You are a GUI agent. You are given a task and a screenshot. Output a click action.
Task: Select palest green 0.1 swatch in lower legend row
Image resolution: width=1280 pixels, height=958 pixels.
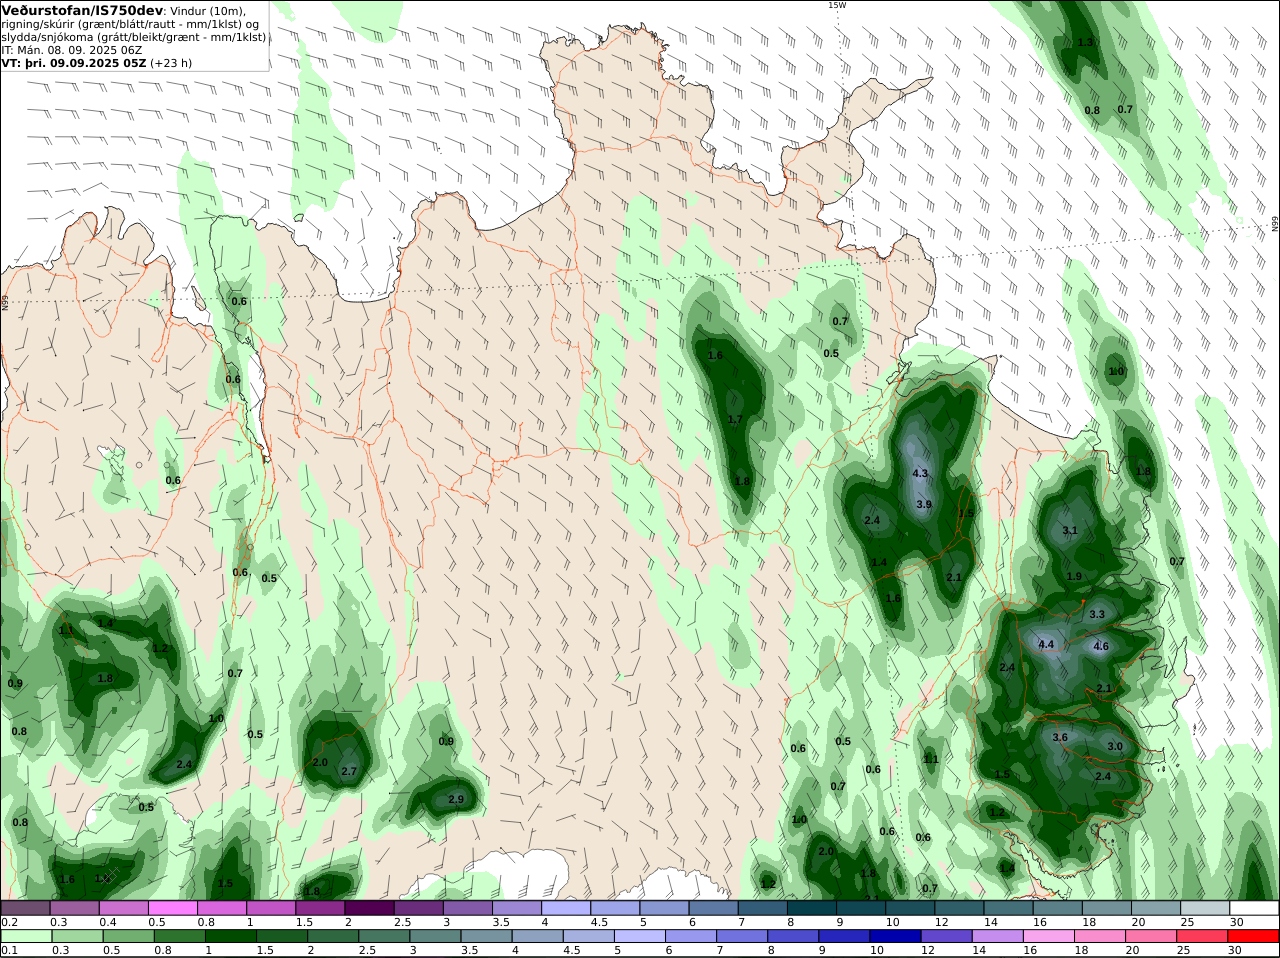pos(25,937)
